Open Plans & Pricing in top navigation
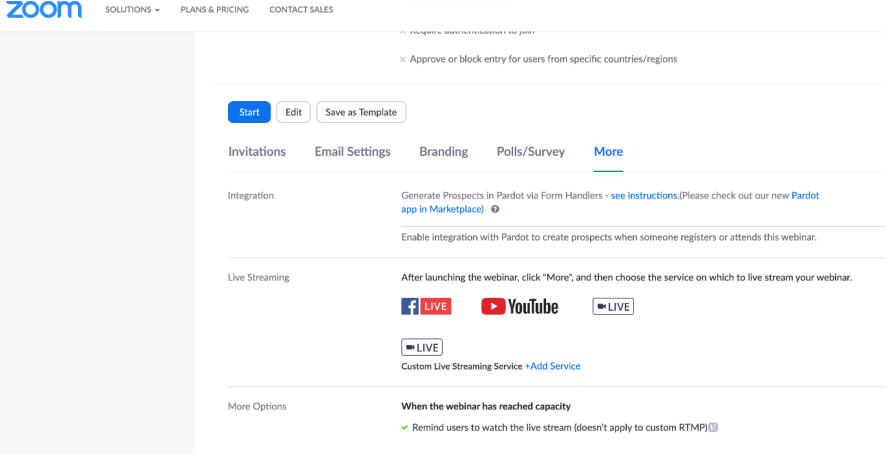The width and height of the screenshot is (891, 461). coord(215,10)
